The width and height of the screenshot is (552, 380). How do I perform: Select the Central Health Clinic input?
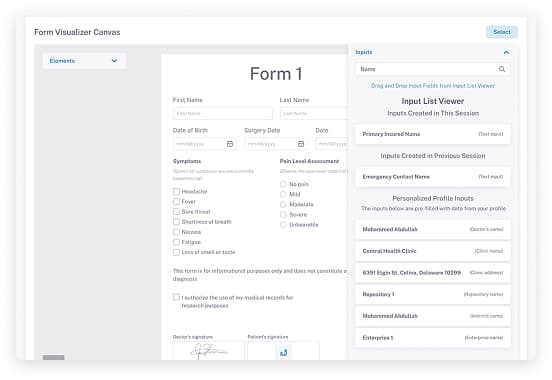pos(433,251)
